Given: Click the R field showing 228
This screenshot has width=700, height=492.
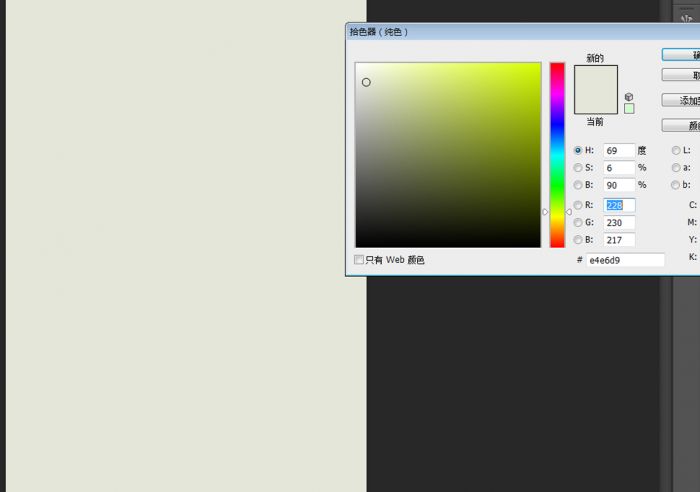Looking at the screenshot, I should pyautogui.click(x=619, y=205).
